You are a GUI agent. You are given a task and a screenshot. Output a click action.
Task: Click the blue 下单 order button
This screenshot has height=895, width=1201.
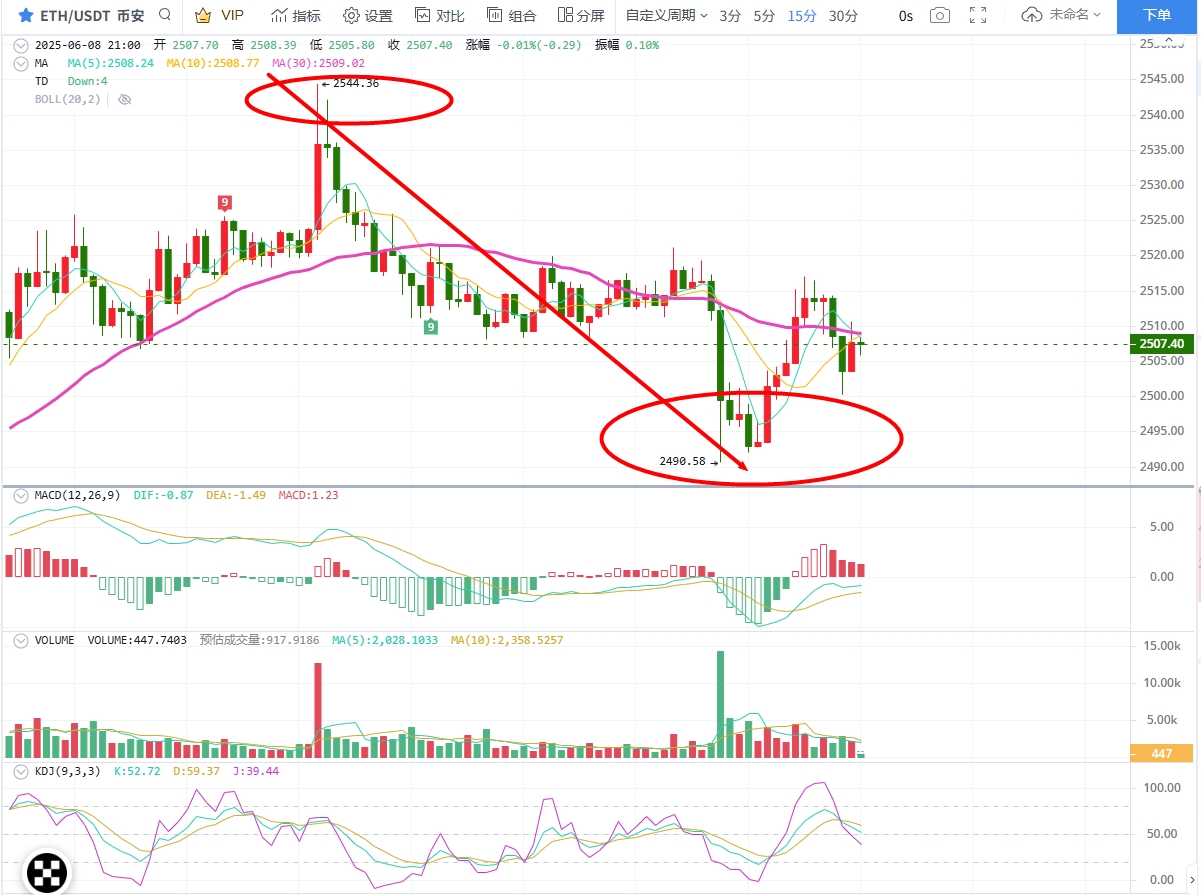point(1157,15)
